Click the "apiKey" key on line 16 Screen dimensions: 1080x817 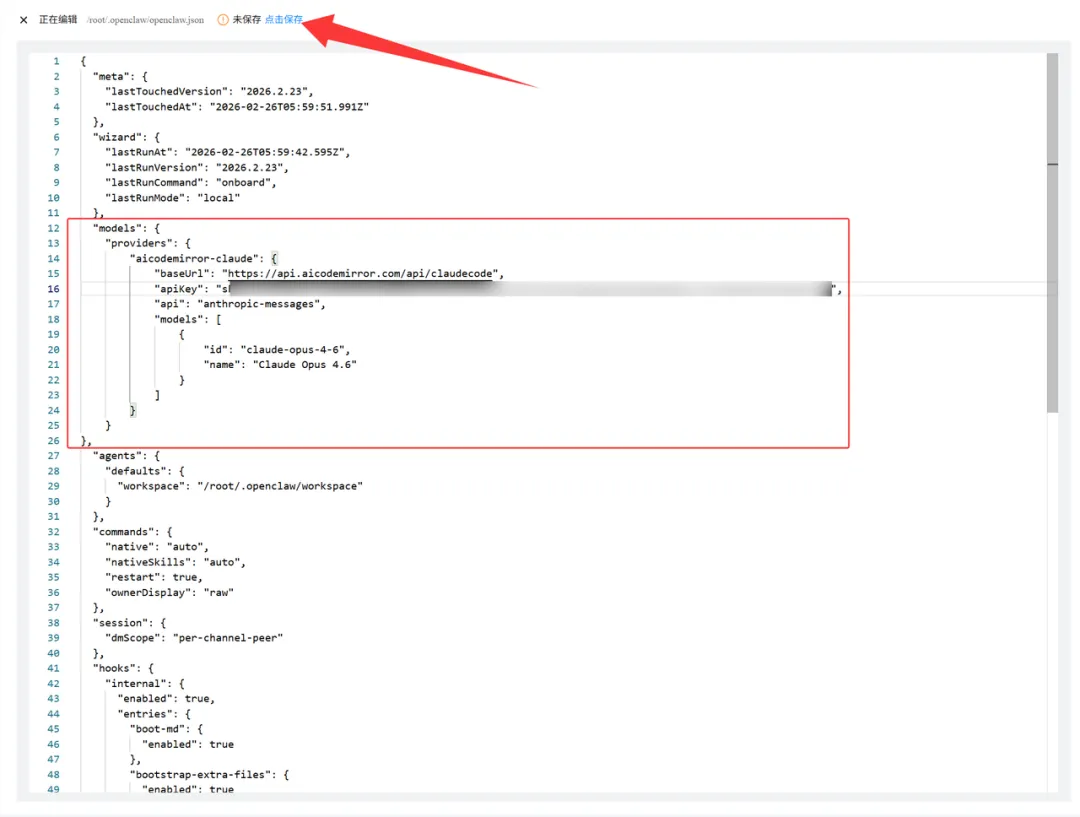(x=179, y=289)
